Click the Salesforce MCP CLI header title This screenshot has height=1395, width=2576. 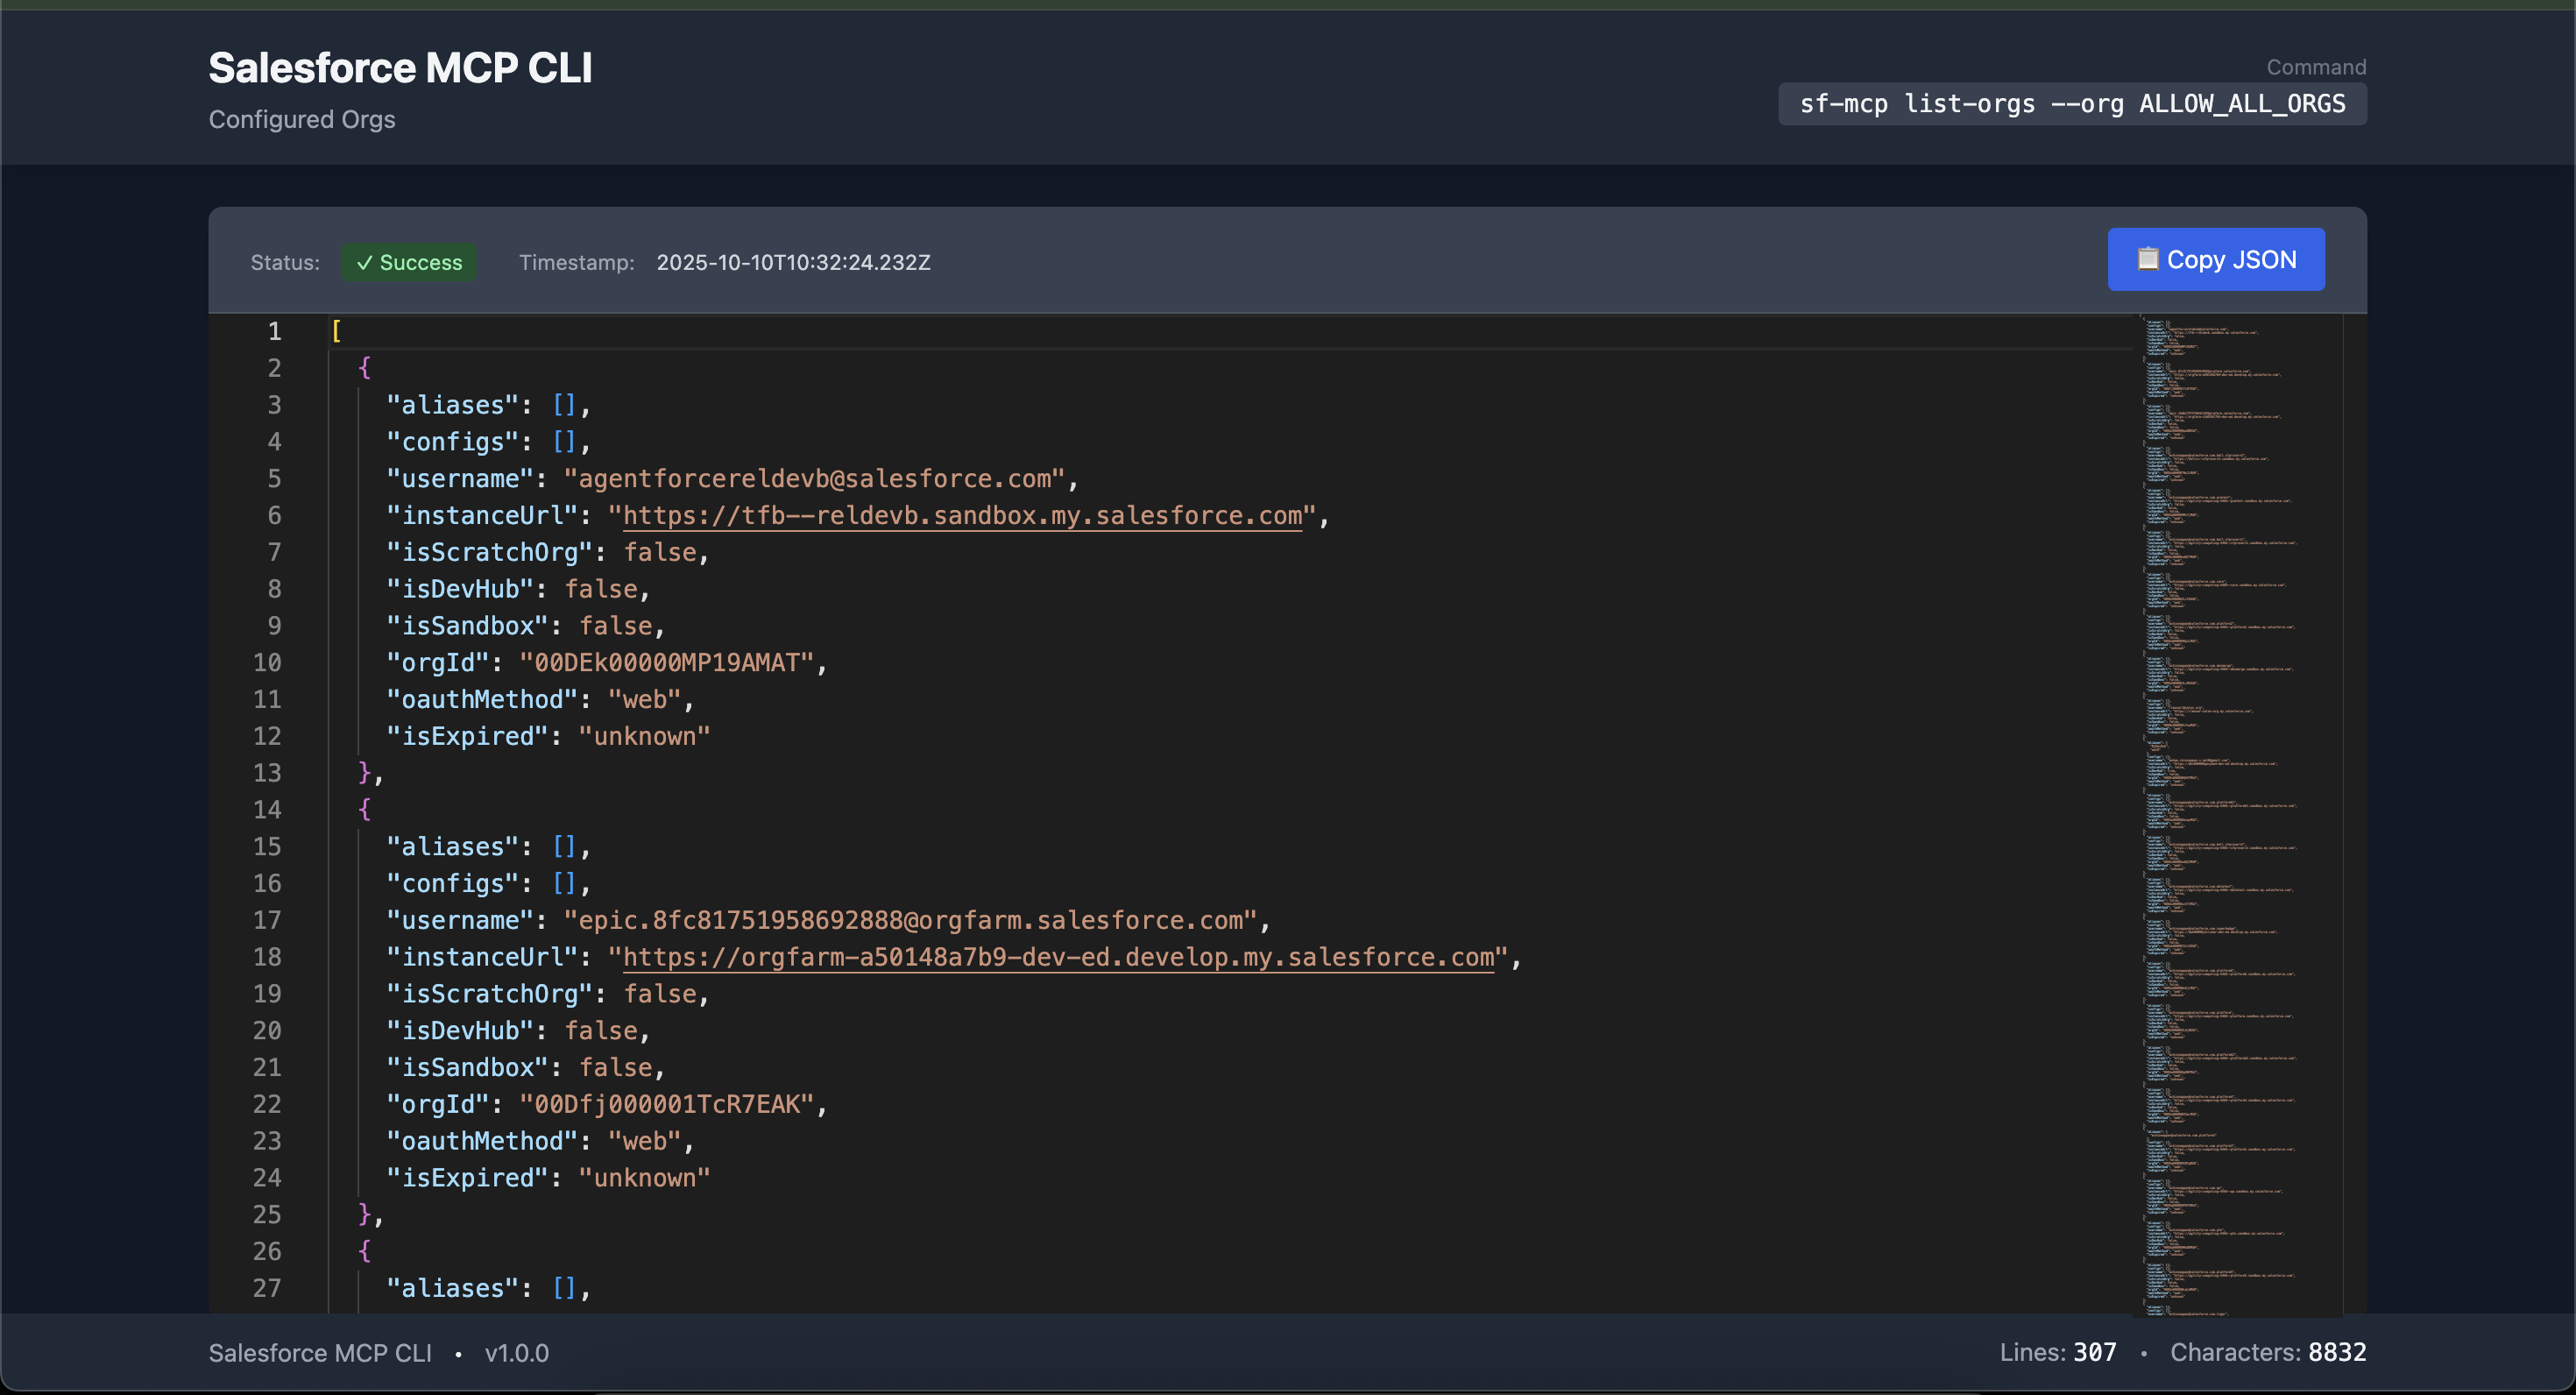click(x=400, y=68)
